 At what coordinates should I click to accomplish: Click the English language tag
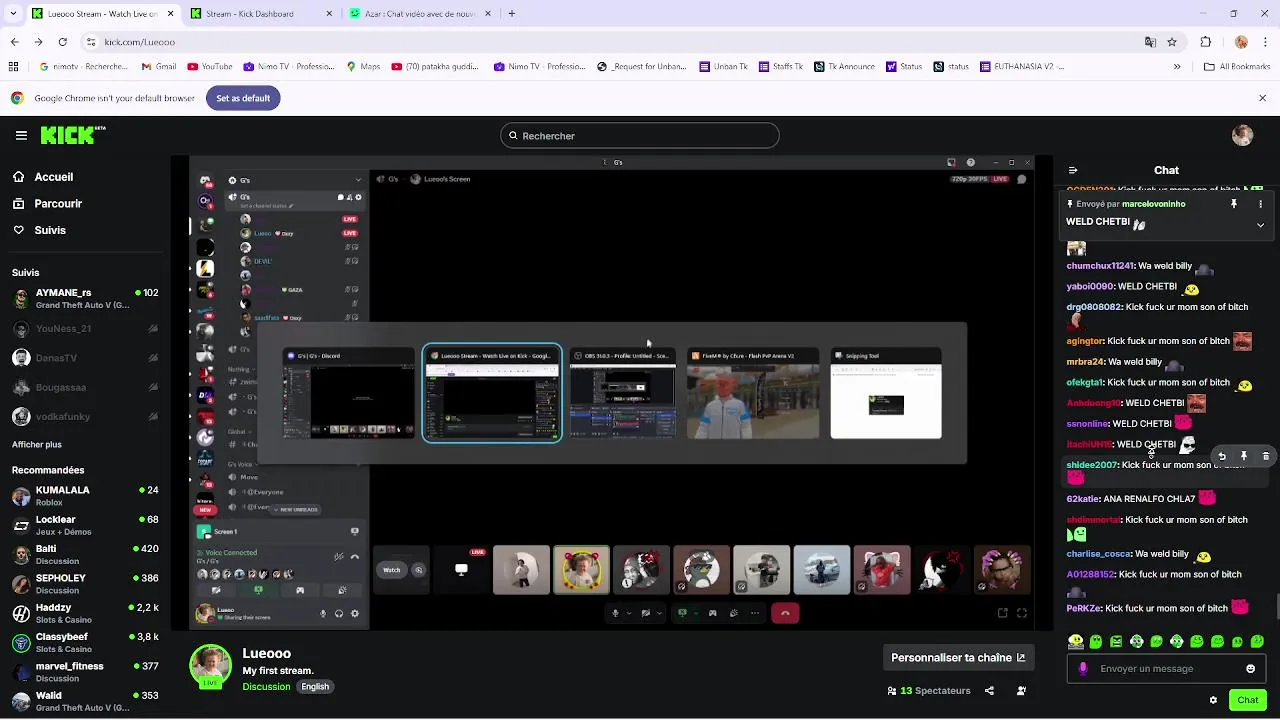(315, 687)
